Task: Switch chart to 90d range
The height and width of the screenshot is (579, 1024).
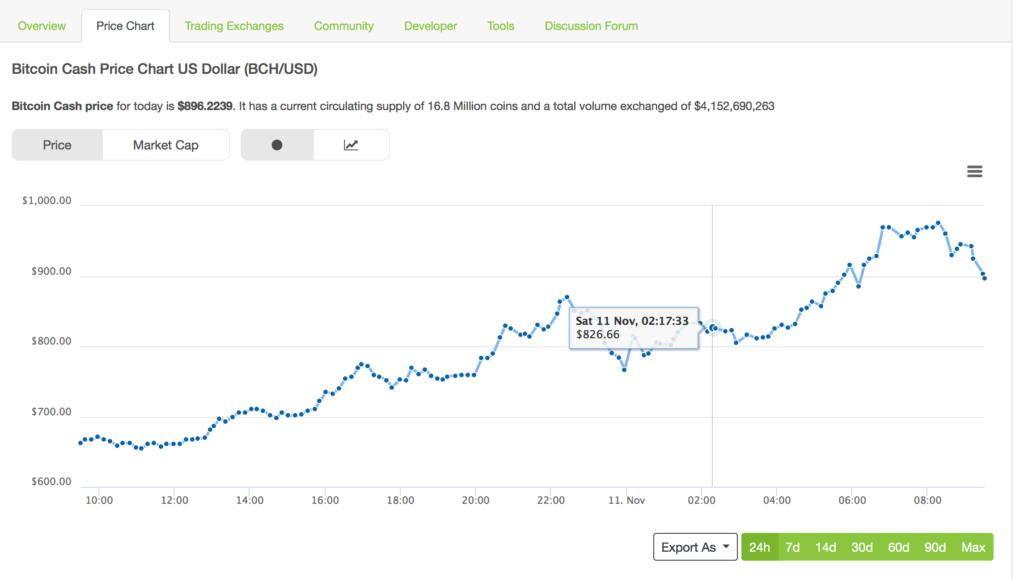Action: tap(935, 547)
